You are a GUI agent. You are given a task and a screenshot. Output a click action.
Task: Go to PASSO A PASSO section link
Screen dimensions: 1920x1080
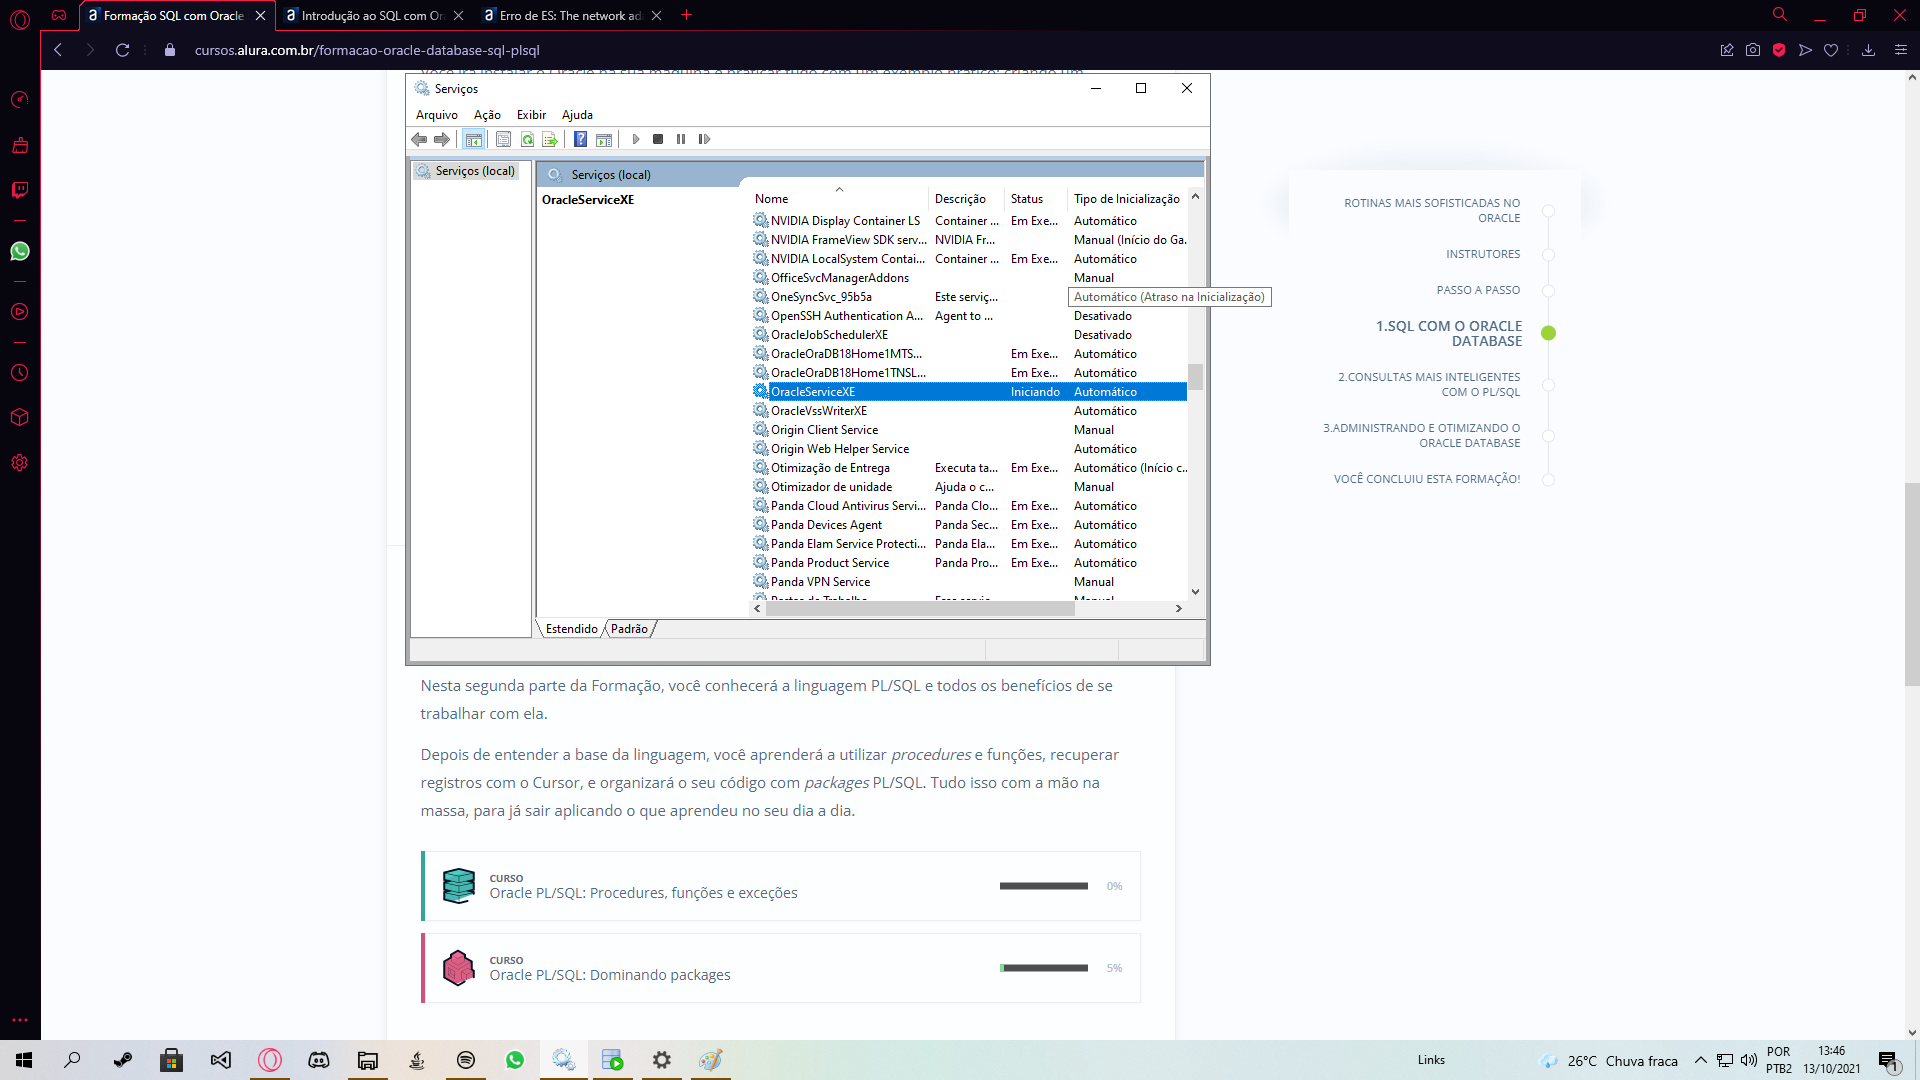click(x=1478, y=290)
